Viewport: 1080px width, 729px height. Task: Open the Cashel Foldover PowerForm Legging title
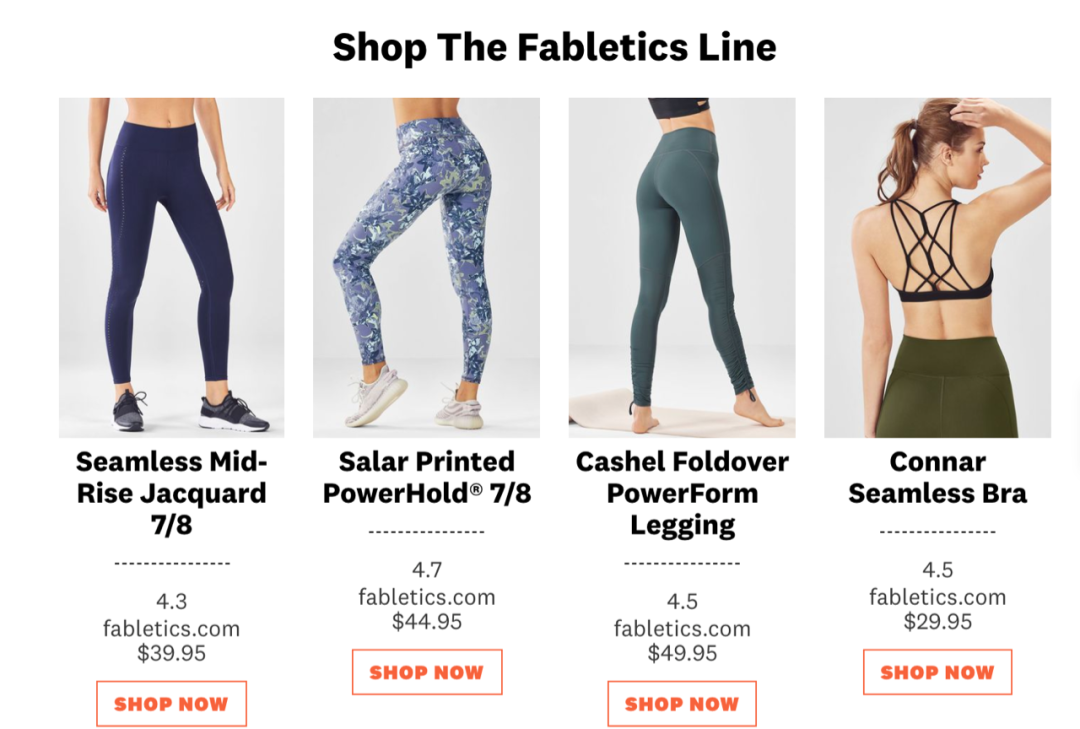682,493
